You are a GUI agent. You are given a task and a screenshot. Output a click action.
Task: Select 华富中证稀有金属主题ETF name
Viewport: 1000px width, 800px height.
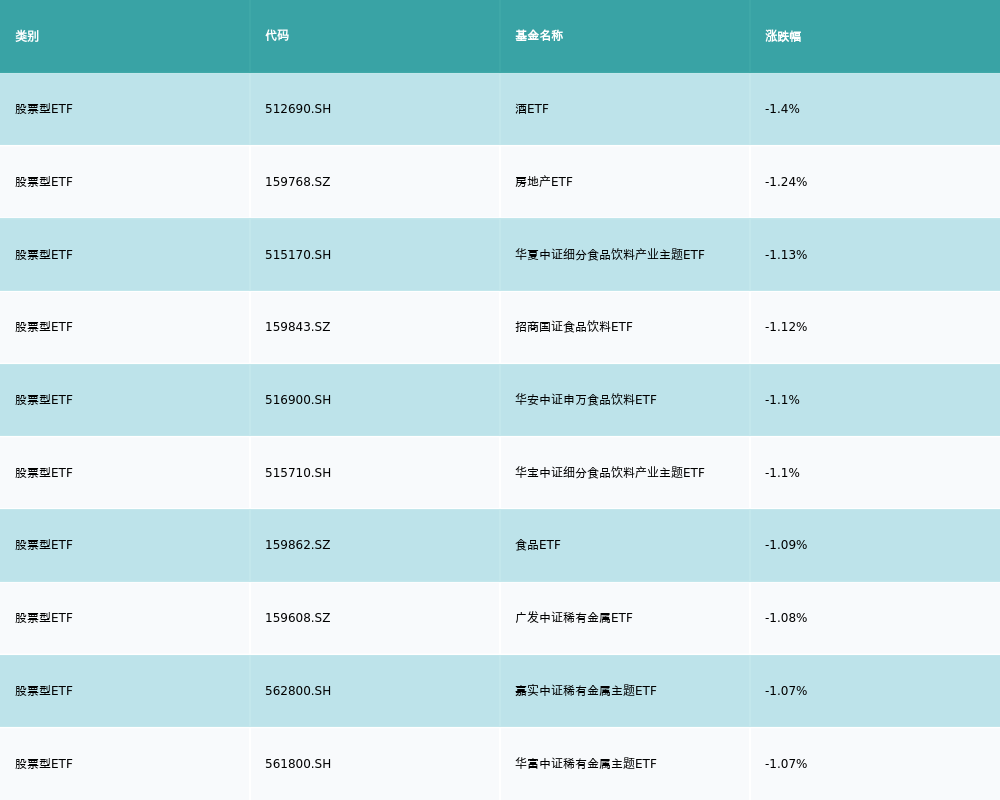coord(586,764)
